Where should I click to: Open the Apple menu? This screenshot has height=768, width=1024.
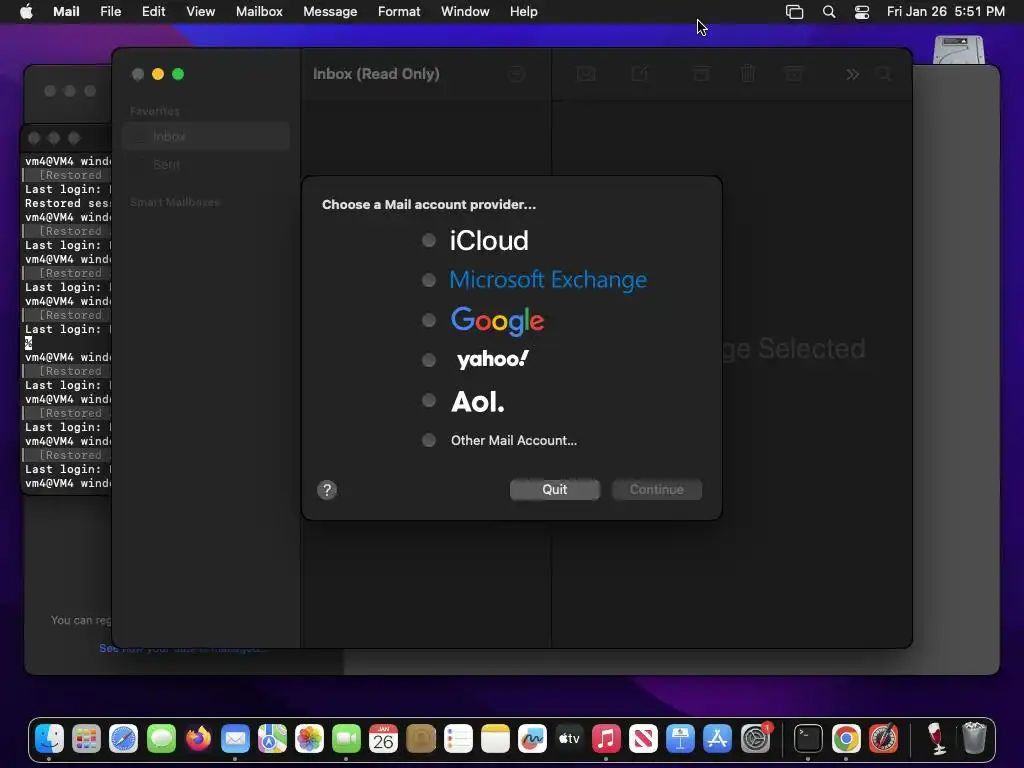click(x=26, y=12)
